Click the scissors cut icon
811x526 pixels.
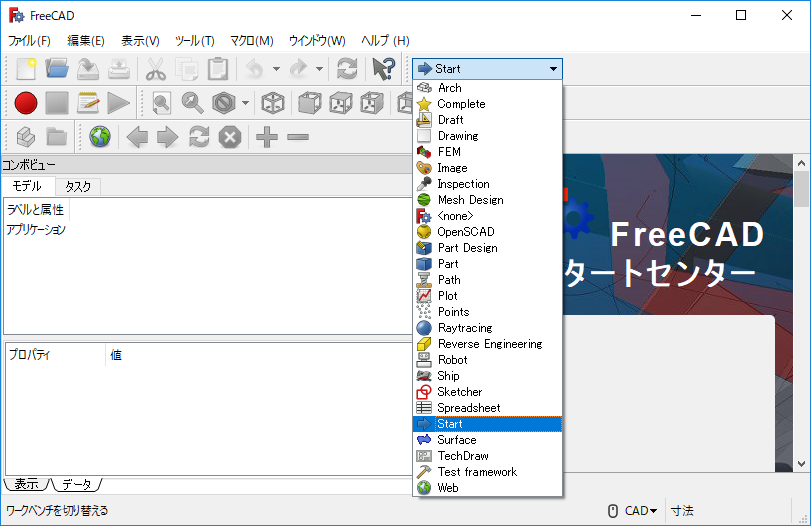tap(156, 69)
